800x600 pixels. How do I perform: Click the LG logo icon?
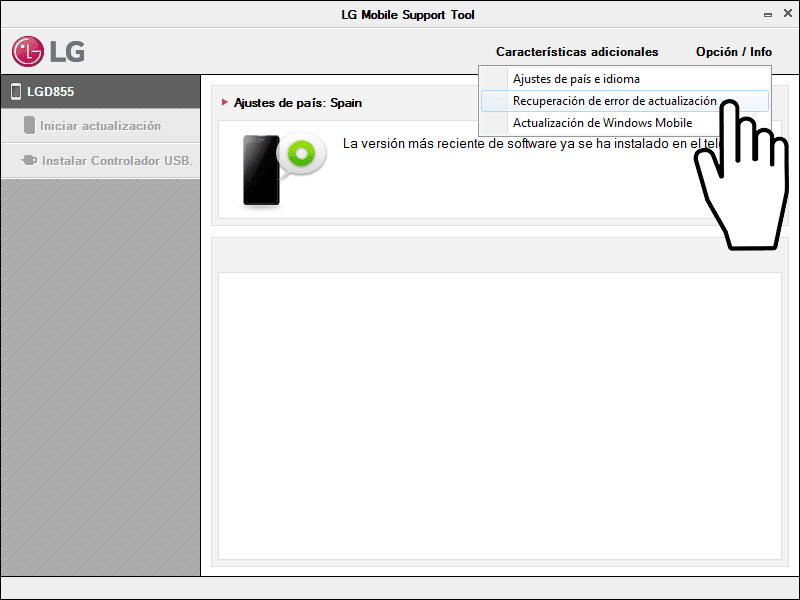pos(30,50)
